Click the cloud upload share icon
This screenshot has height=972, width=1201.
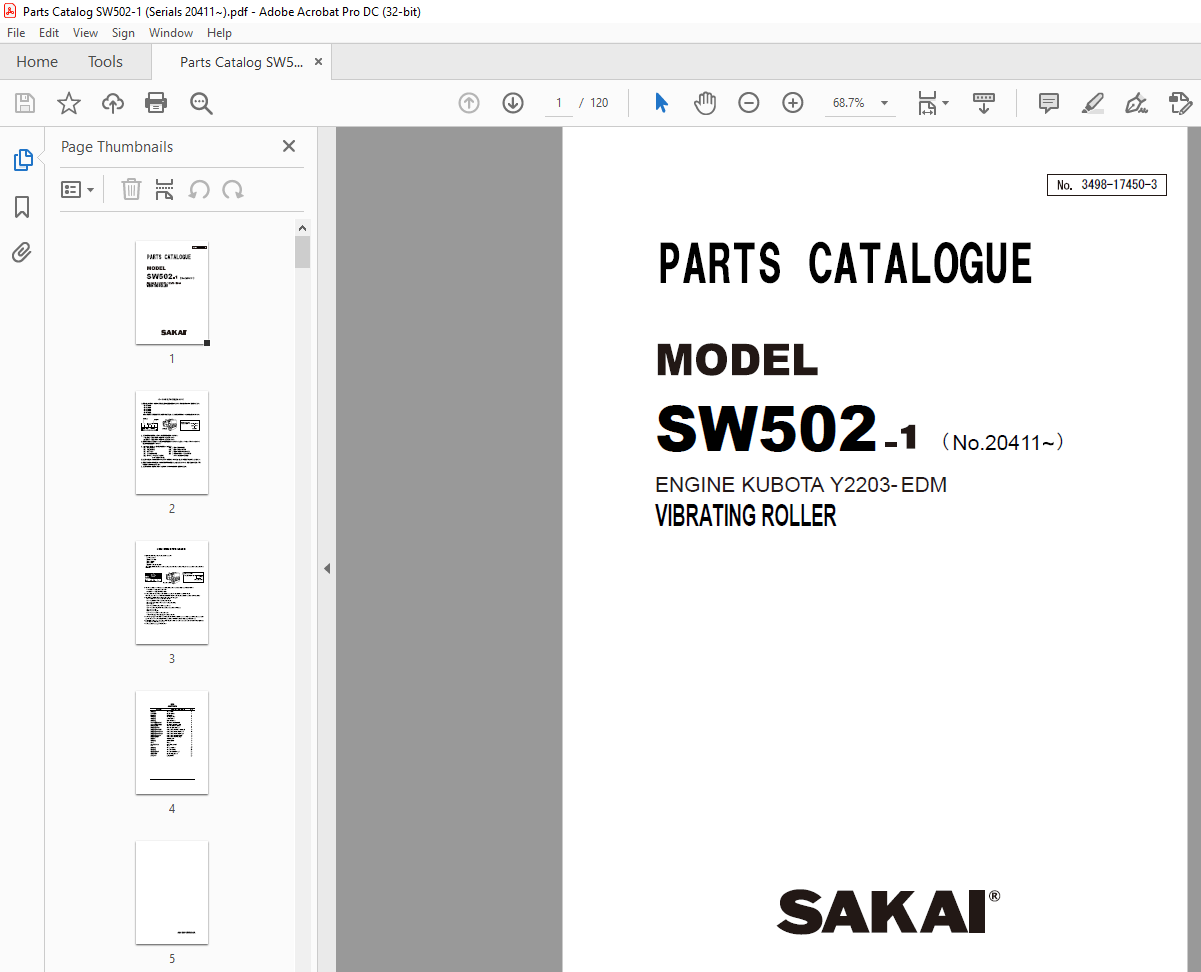pos(113,103)
